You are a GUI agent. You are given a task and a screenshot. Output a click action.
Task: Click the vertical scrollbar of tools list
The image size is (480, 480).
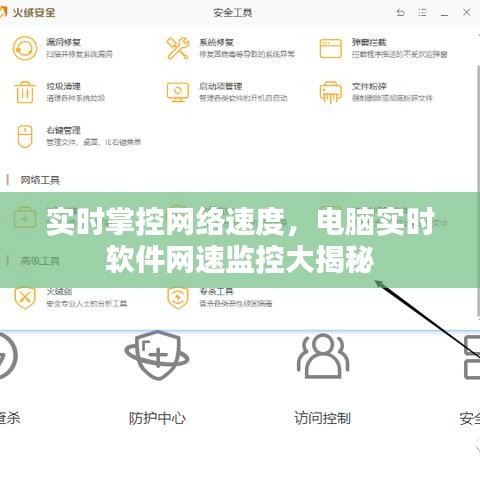point(478,190)
